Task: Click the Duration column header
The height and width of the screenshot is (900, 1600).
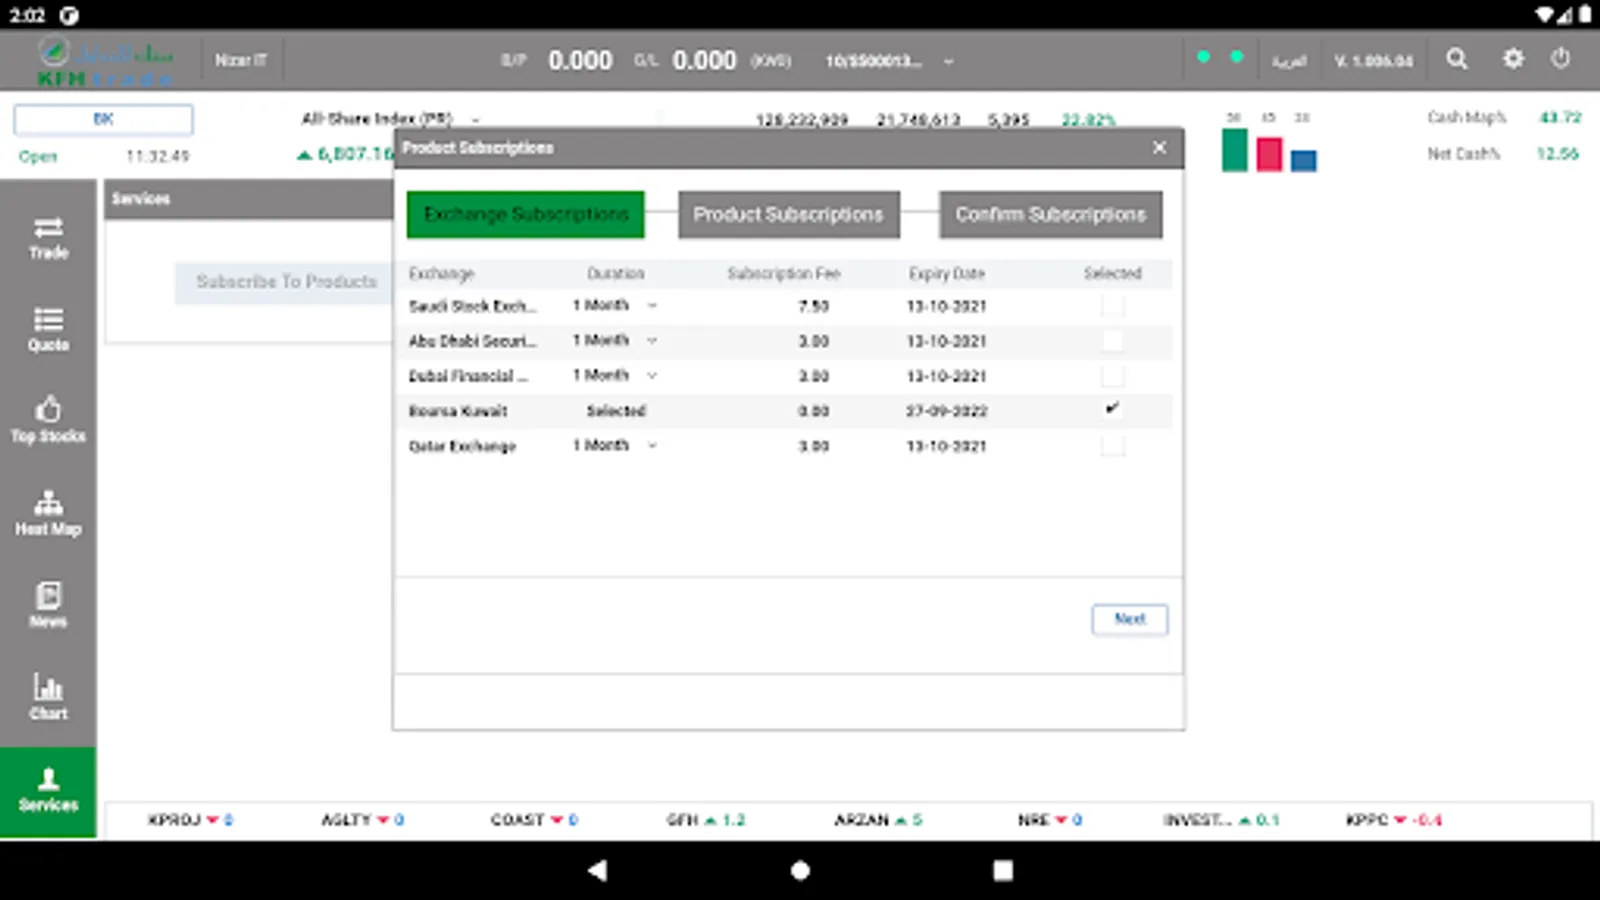Action: (616, 273)
